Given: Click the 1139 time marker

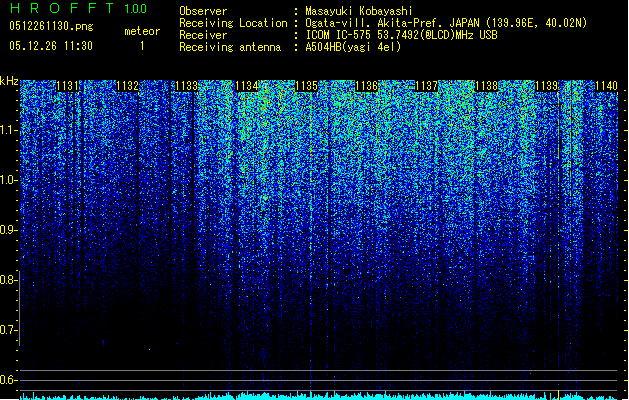Looking at the screenshot, I should tap(547, 86).
